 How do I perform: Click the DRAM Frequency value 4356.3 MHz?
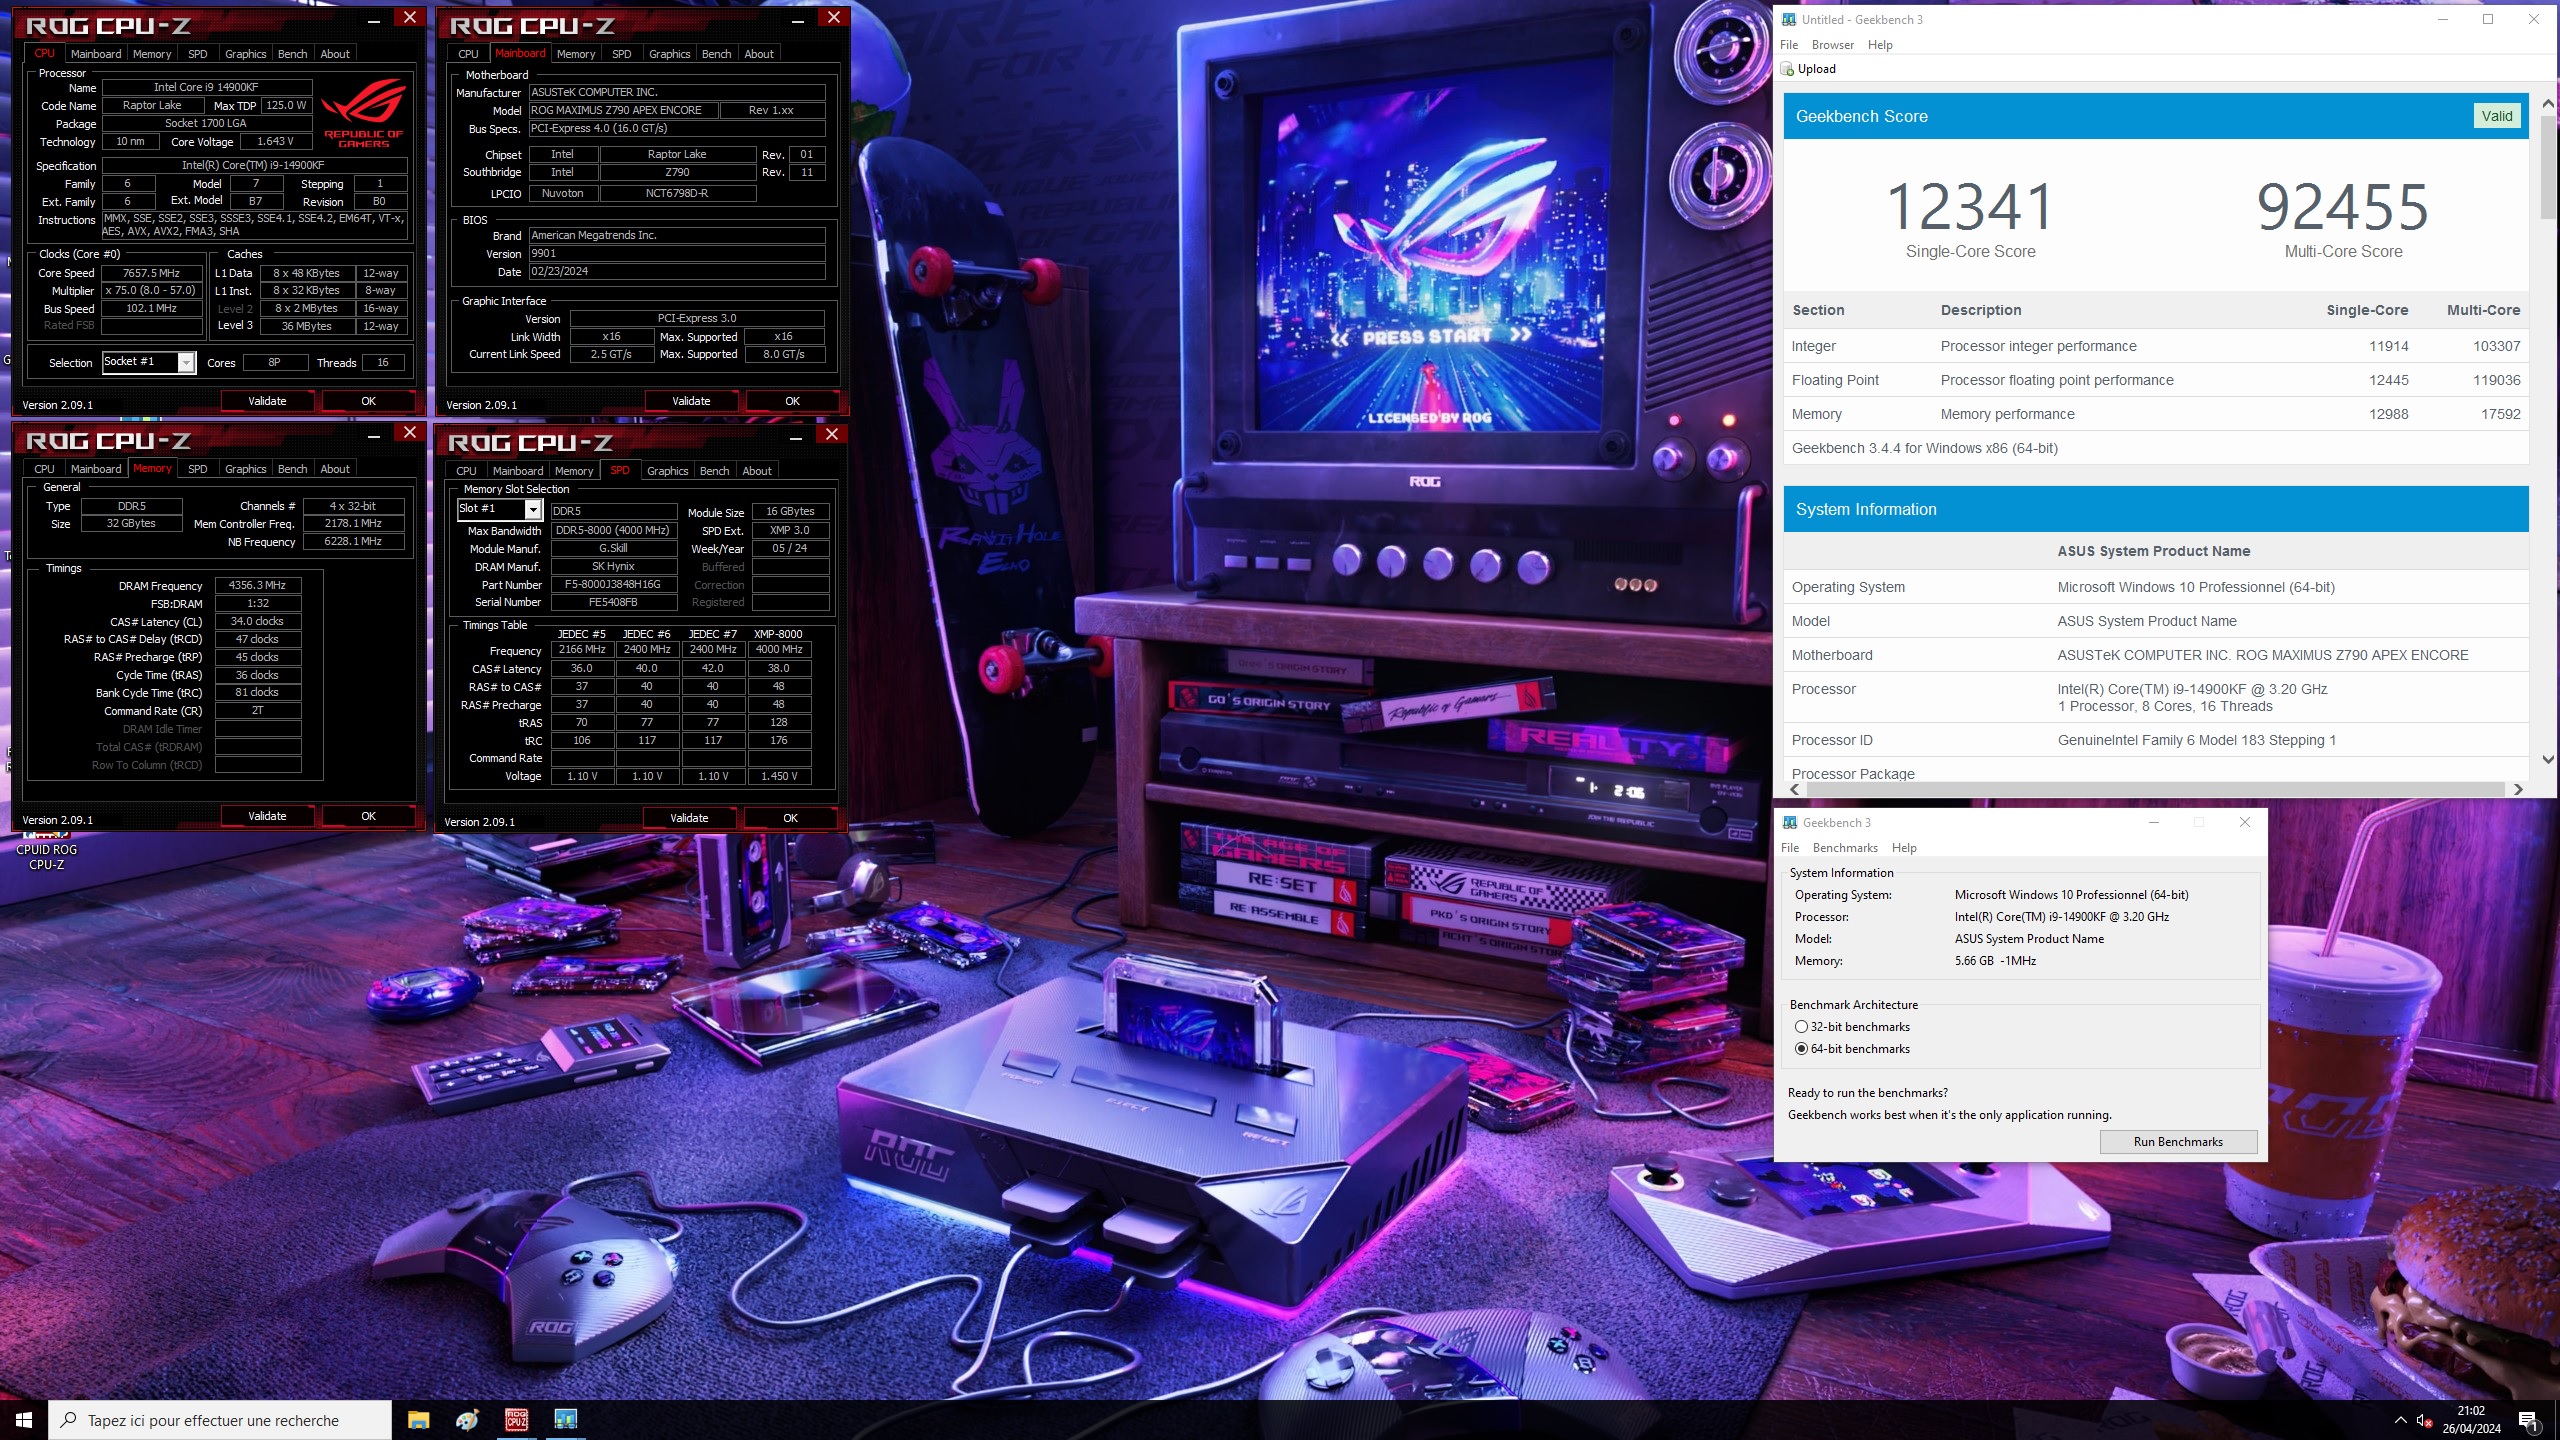pyautogui.click(x=258, y=586)
